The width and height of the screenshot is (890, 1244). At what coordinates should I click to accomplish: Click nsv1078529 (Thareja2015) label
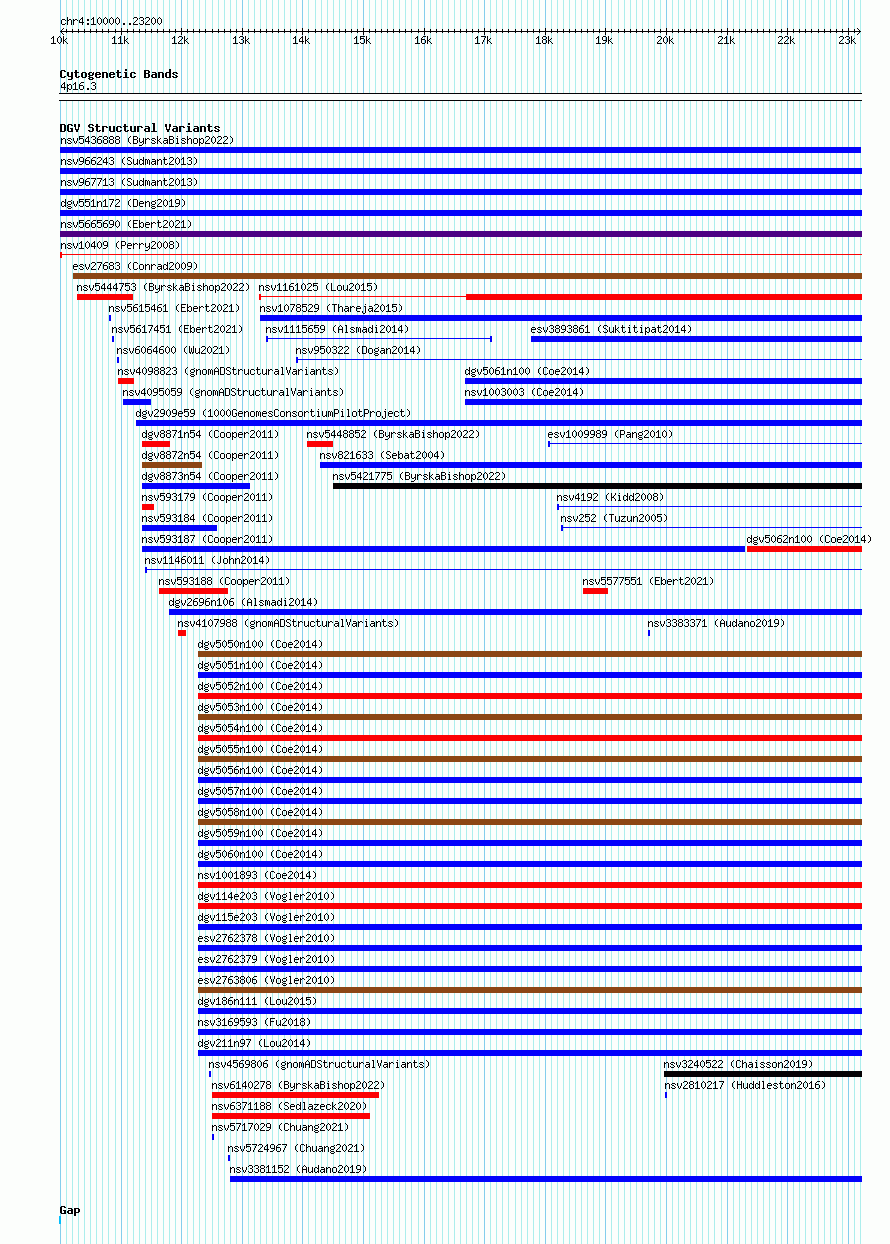(x=331, y=308)
